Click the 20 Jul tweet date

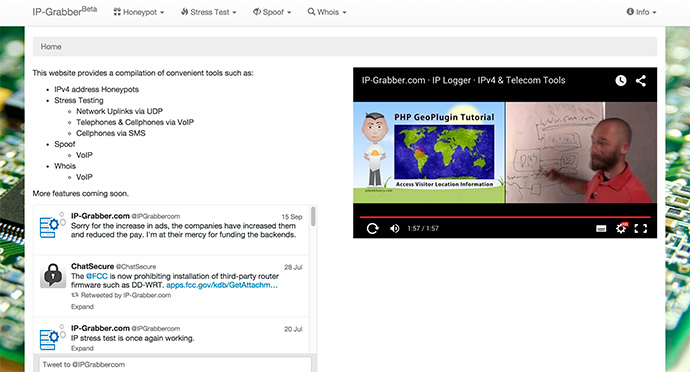293,329
